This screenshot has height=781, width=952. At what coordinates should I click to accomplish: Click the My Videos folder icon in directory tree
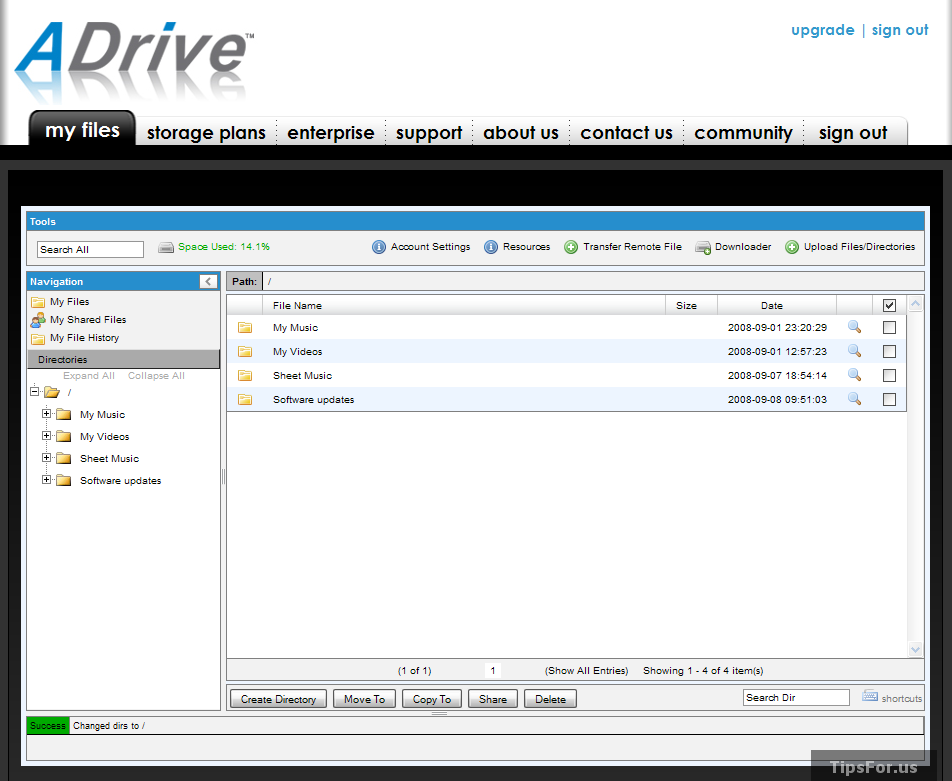(x=64, y=437)
